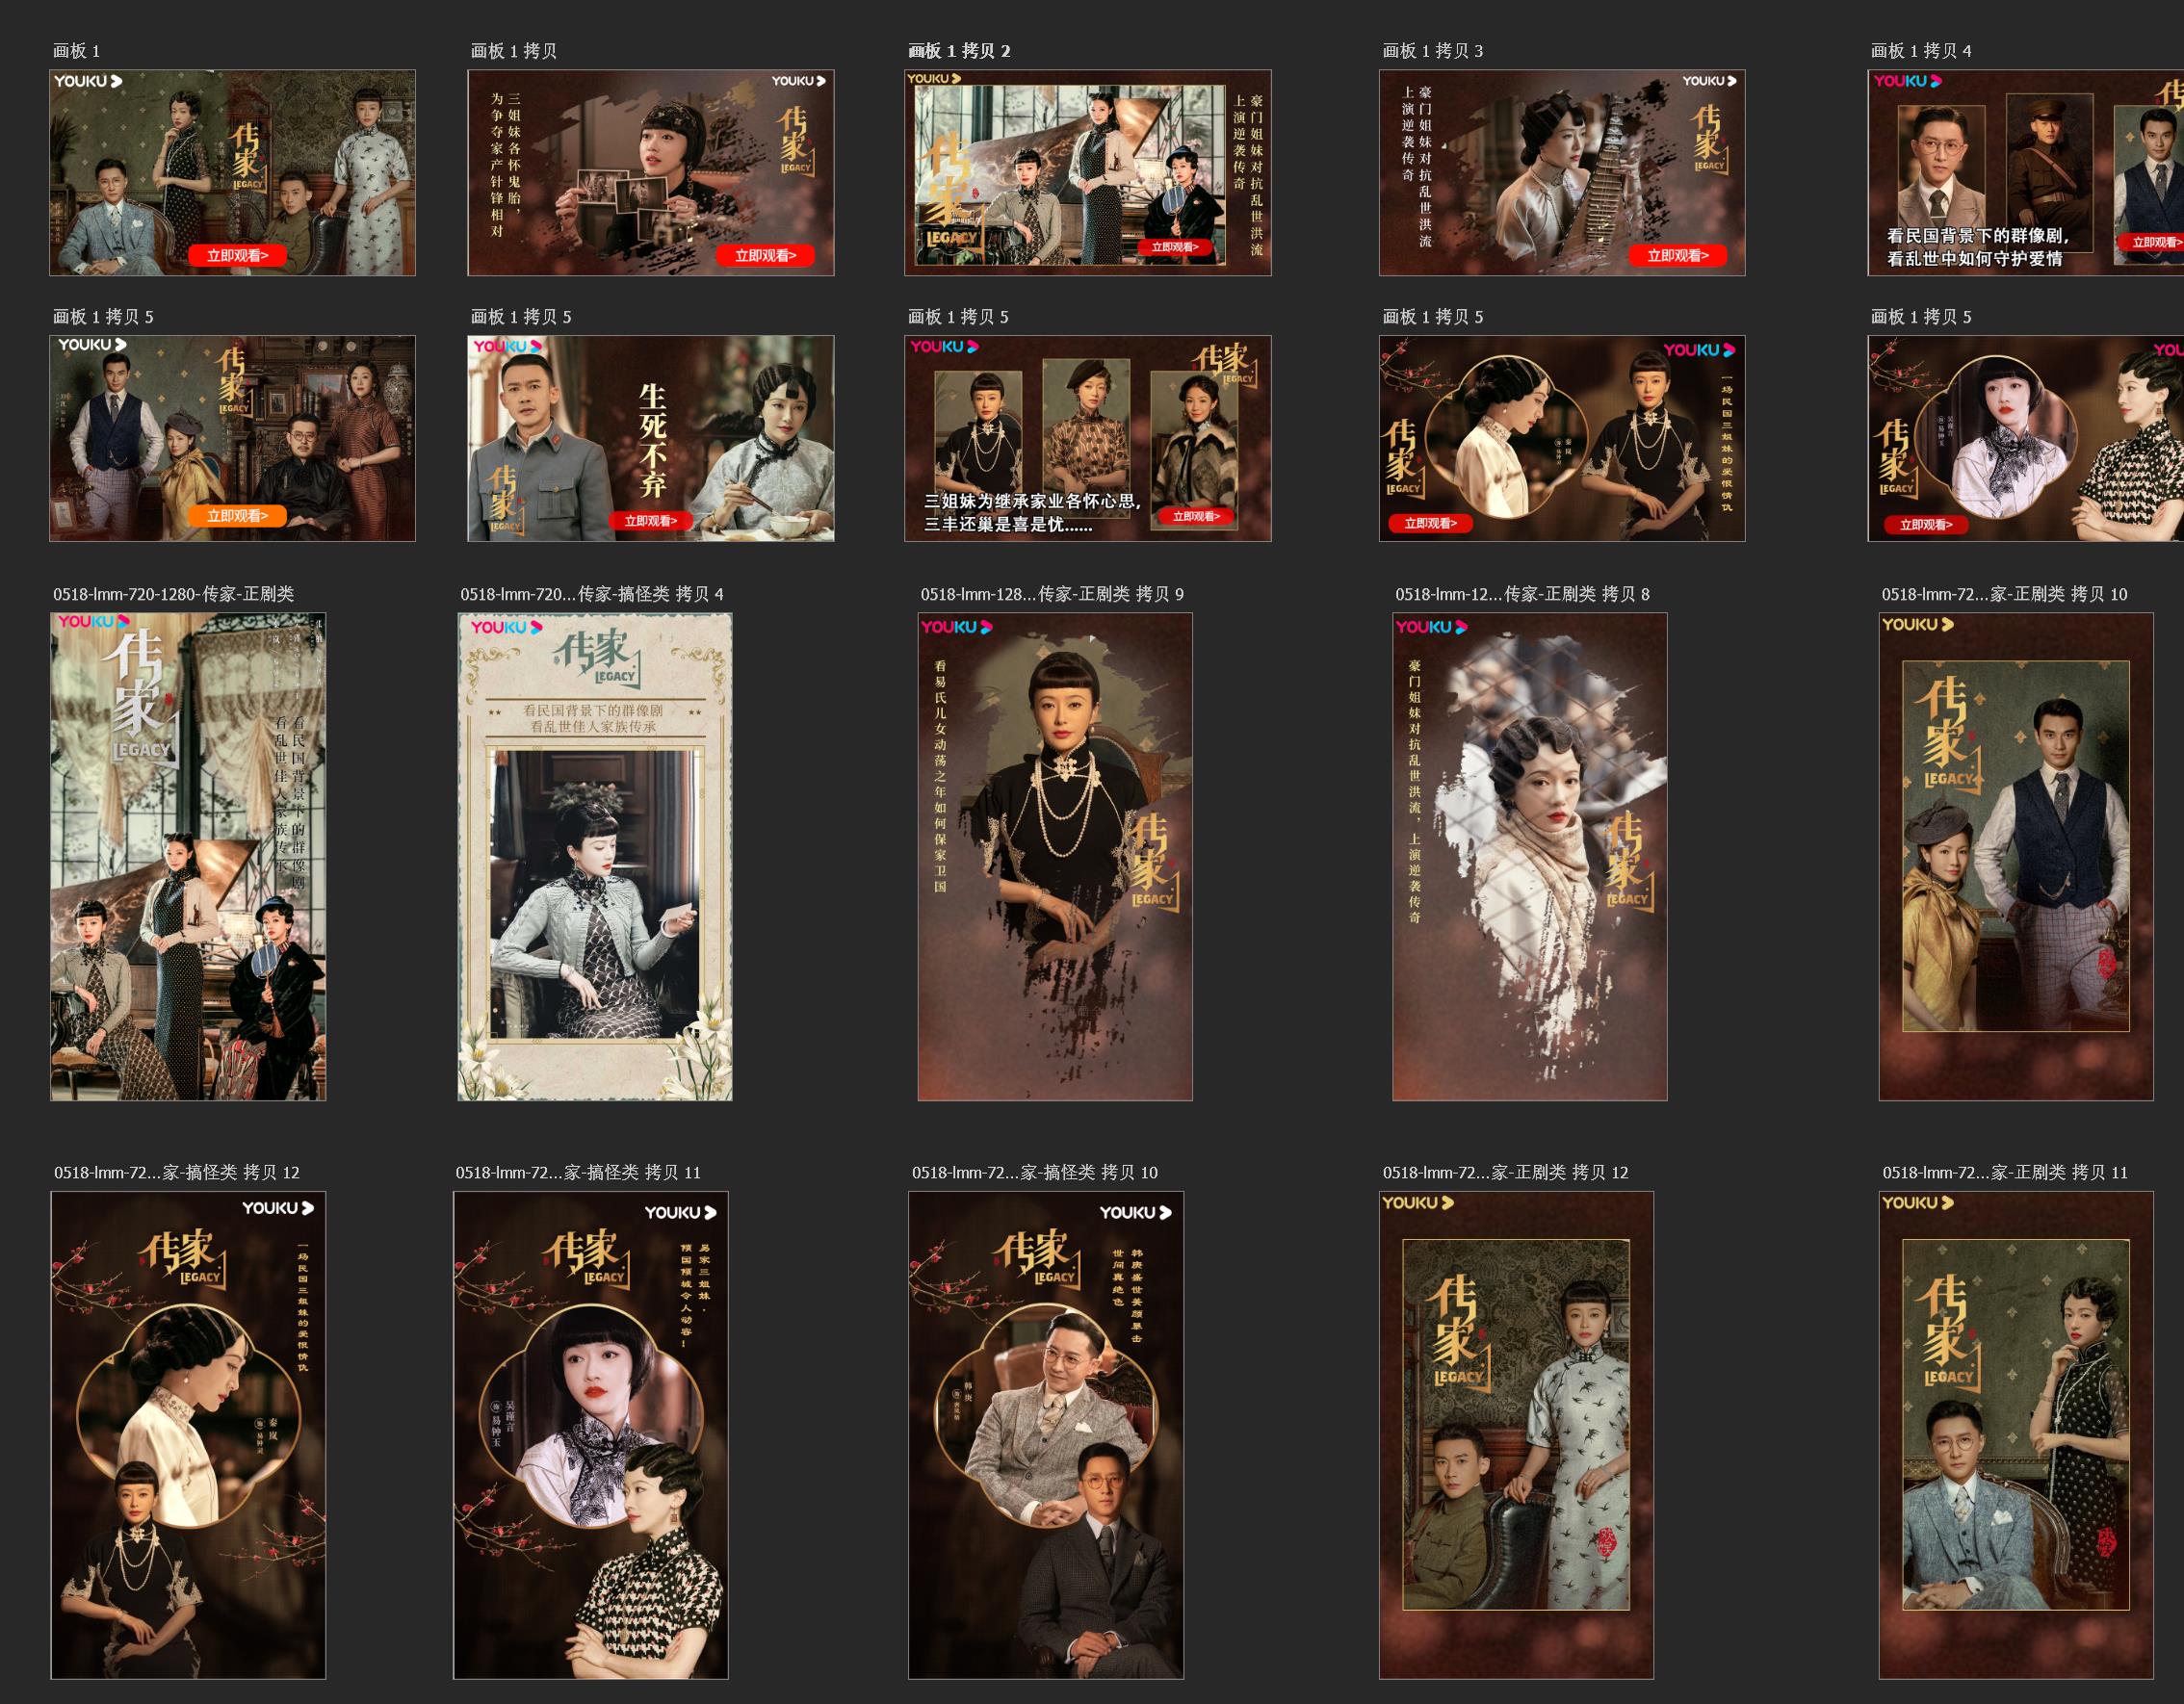Screen dimensions: 2184x1704
Task: Click the title ending "搞怪类 拷贝 11"
Action: [x=578, y=1172]
